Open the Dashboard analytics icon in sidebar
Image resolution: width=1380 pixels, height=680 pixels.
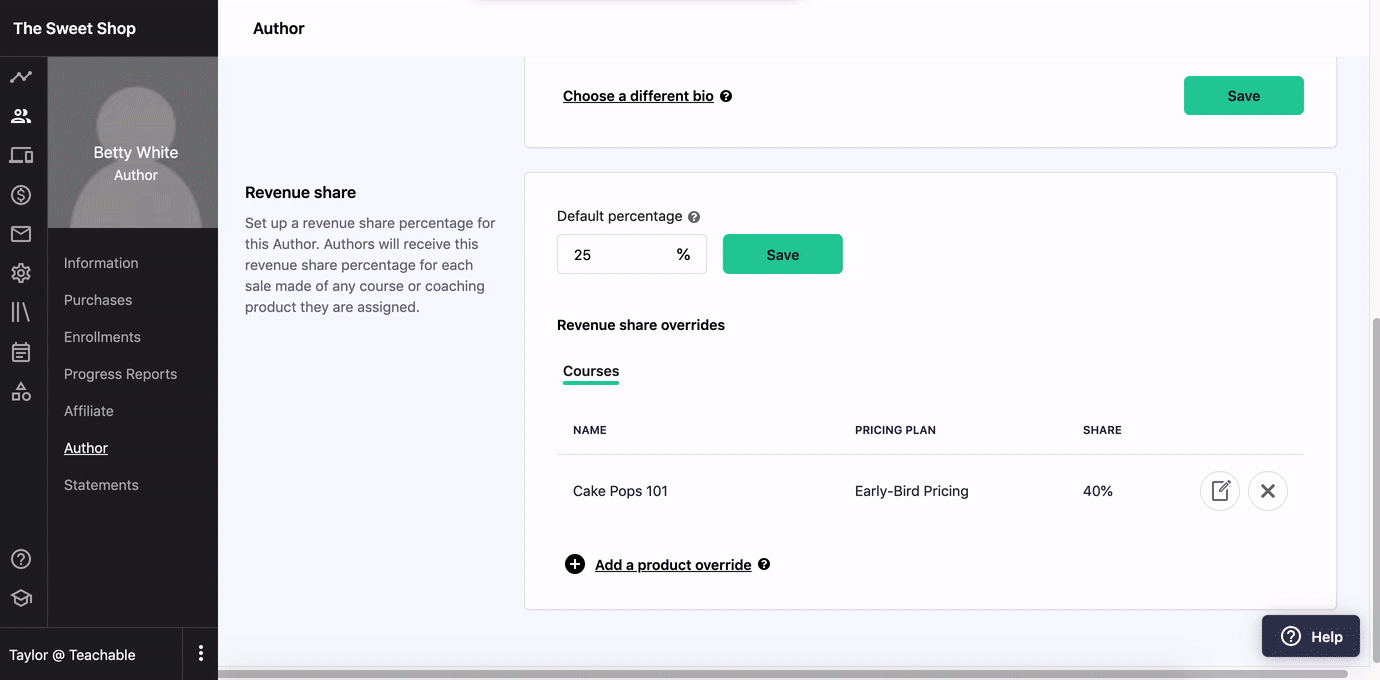coord(21,77)
